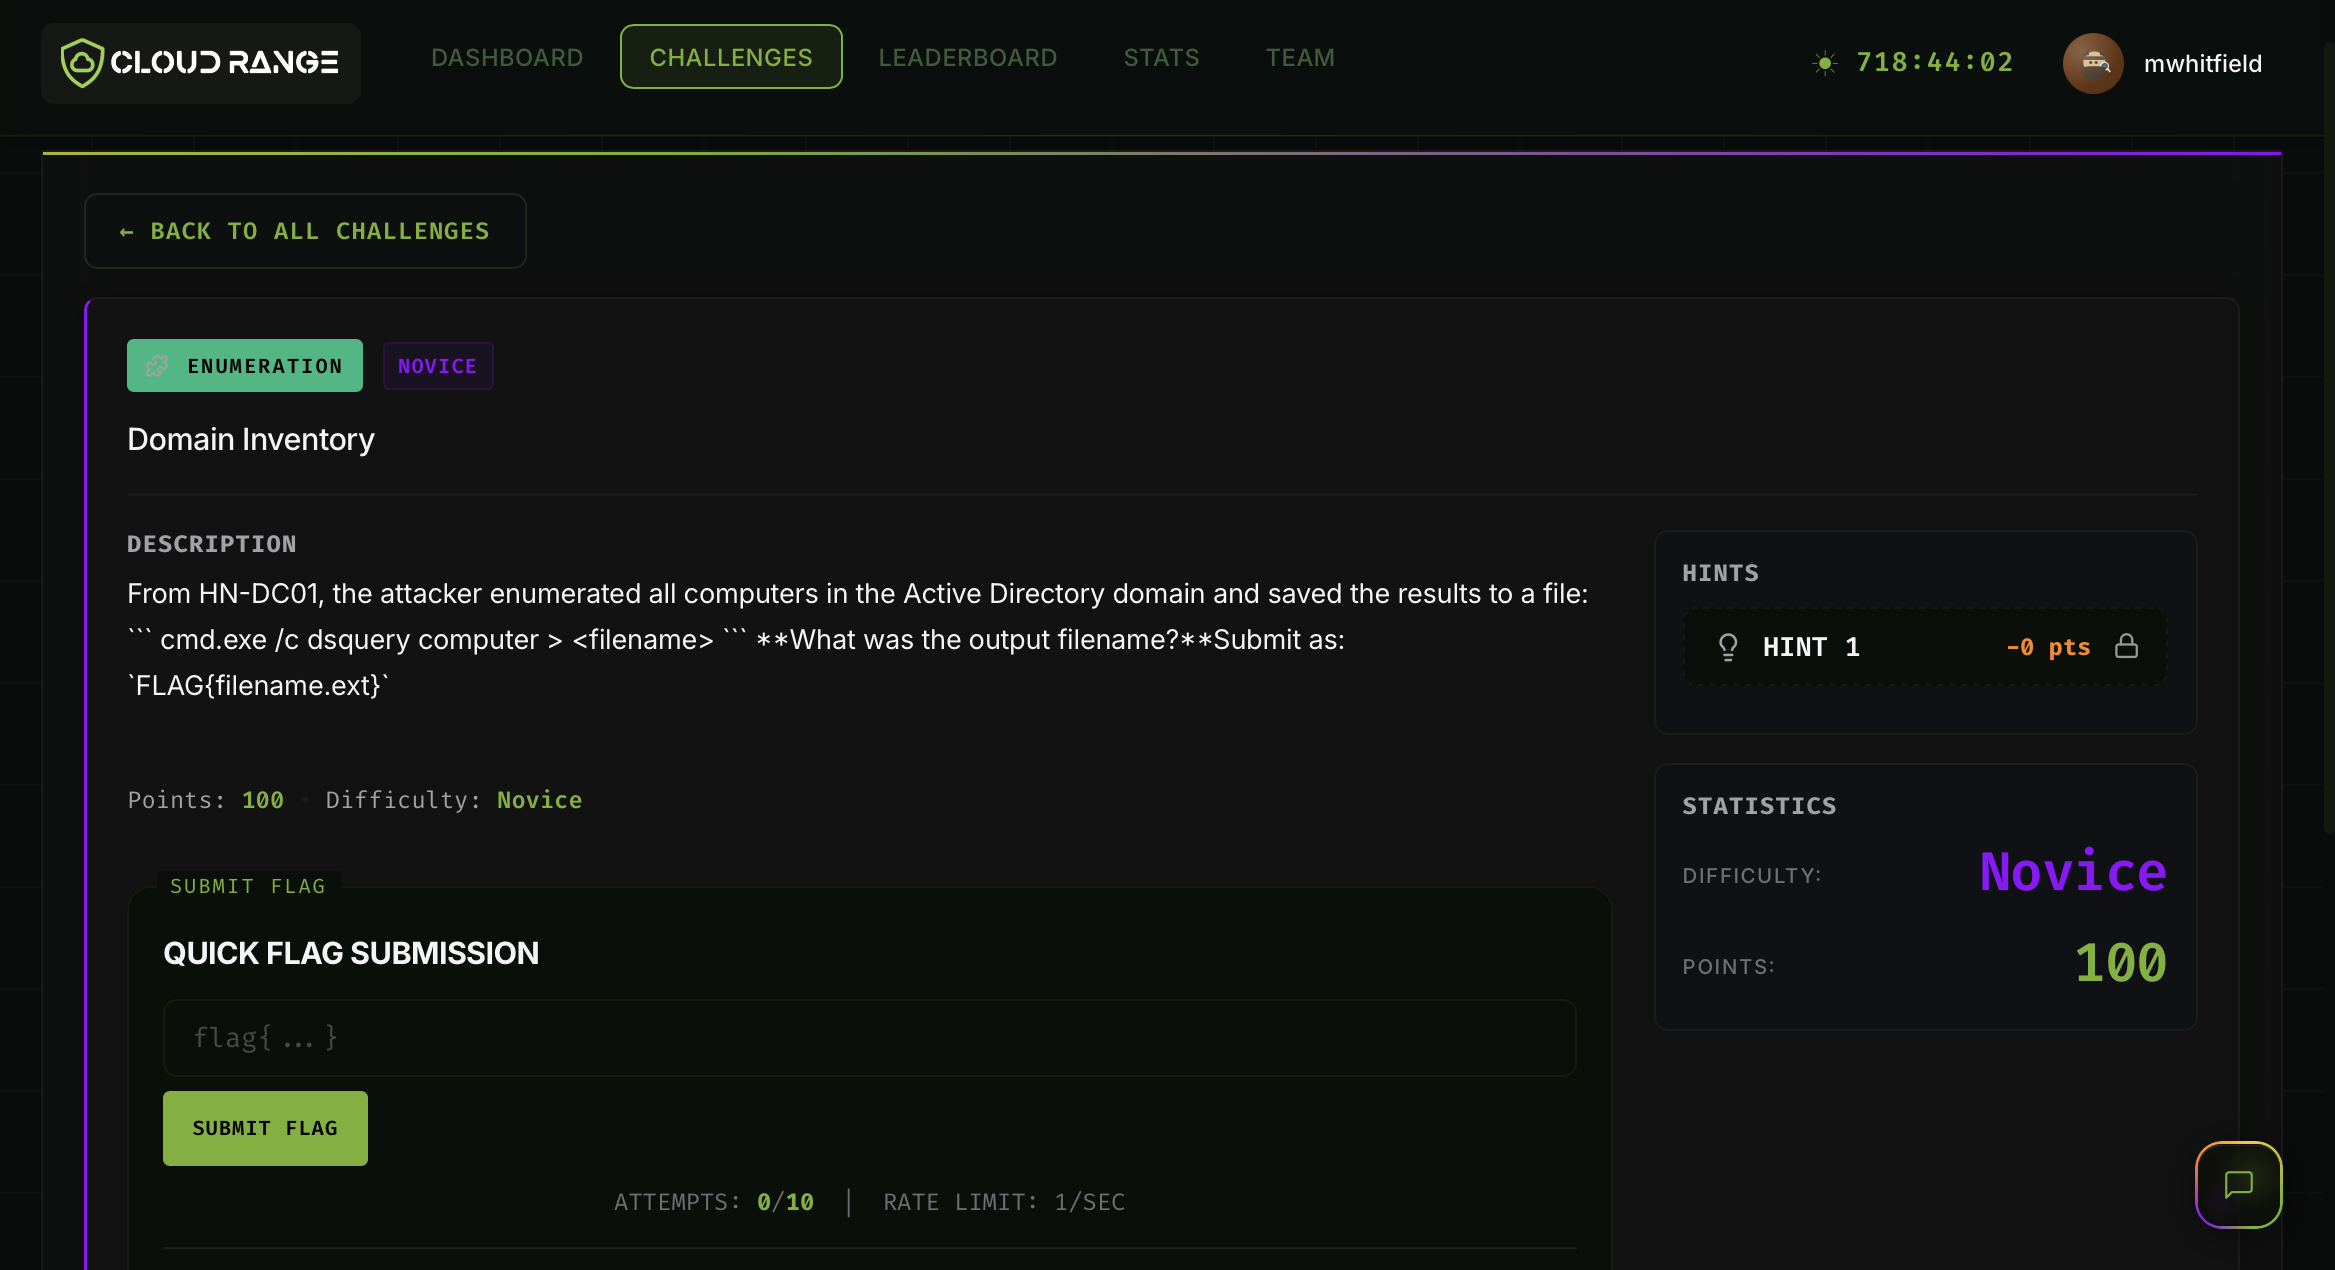The height and width of the screenshot is (1270, 2335).
Task: Click the Novice difficulty badge
Action: click(438, 366)
